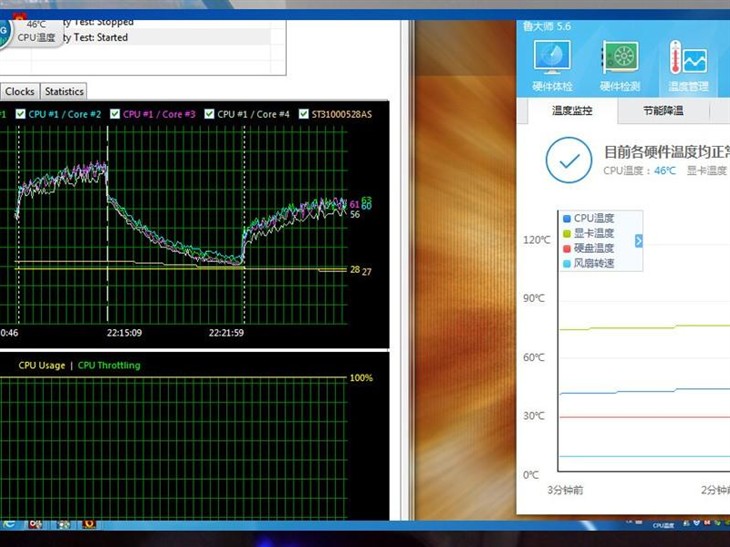Click the 60℃ axis label
This screenshot has height=547, width=730.
(x=534, y=358)
